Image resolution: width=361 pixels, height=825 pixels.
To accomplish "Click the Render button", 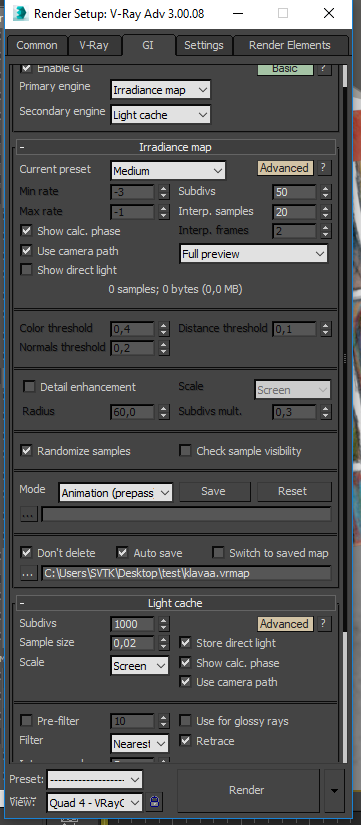I will click(x=247, y=790).
